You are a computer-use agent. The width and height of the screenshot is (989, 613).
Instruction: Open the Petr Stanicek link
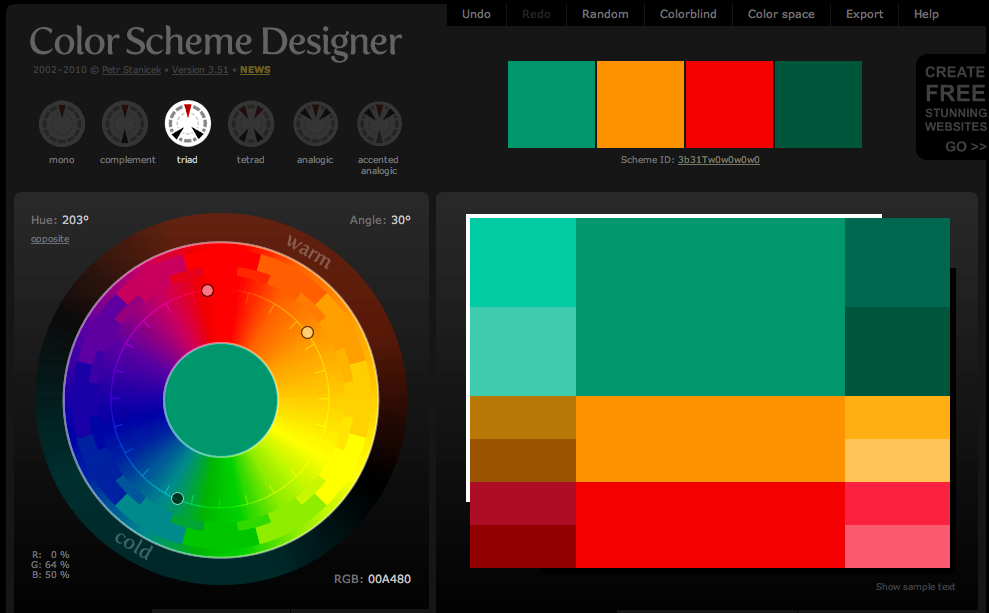coord(132,70)
